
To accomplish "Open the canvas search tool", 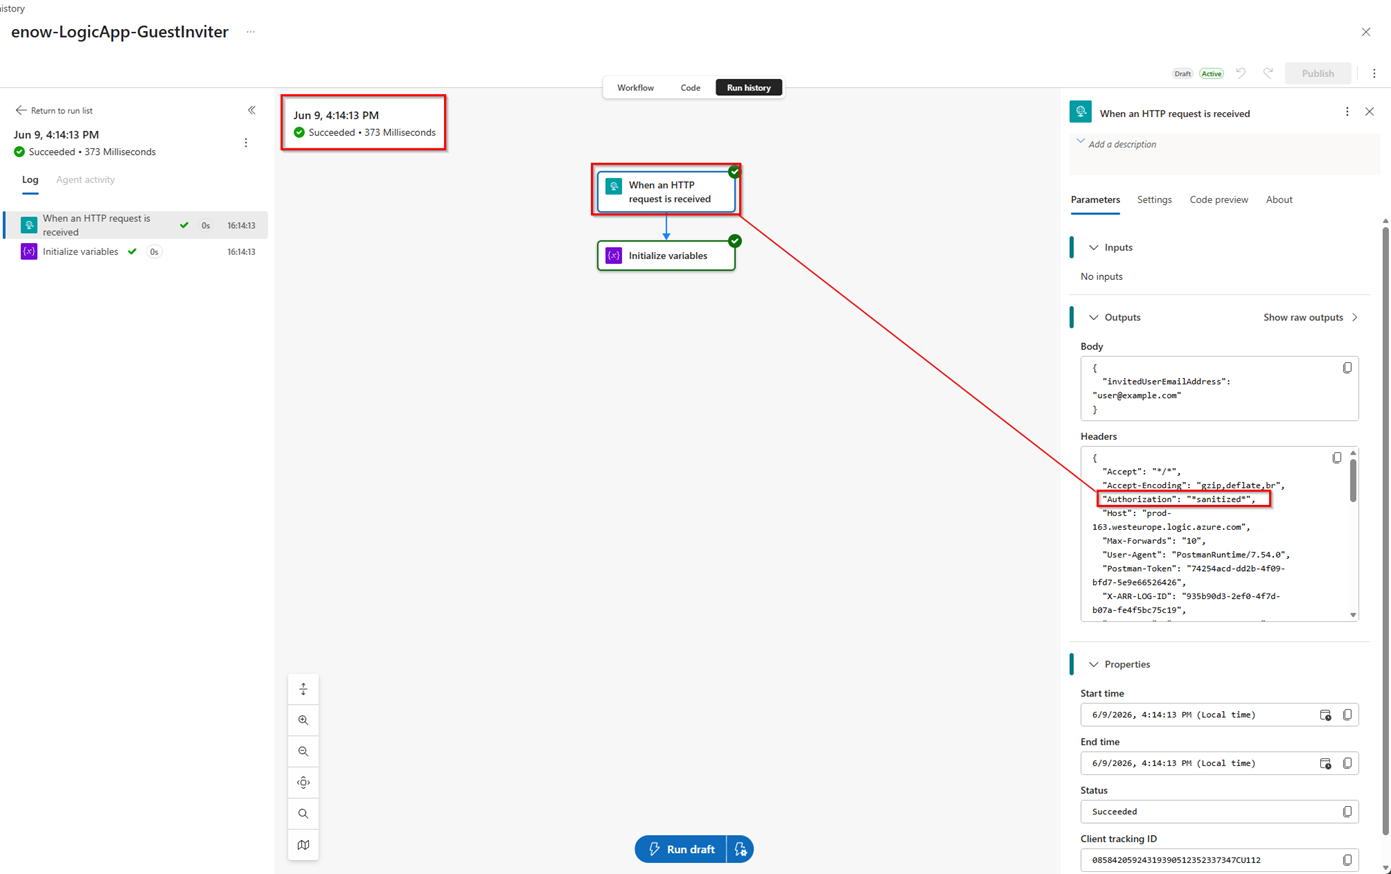I will [303, 814].
